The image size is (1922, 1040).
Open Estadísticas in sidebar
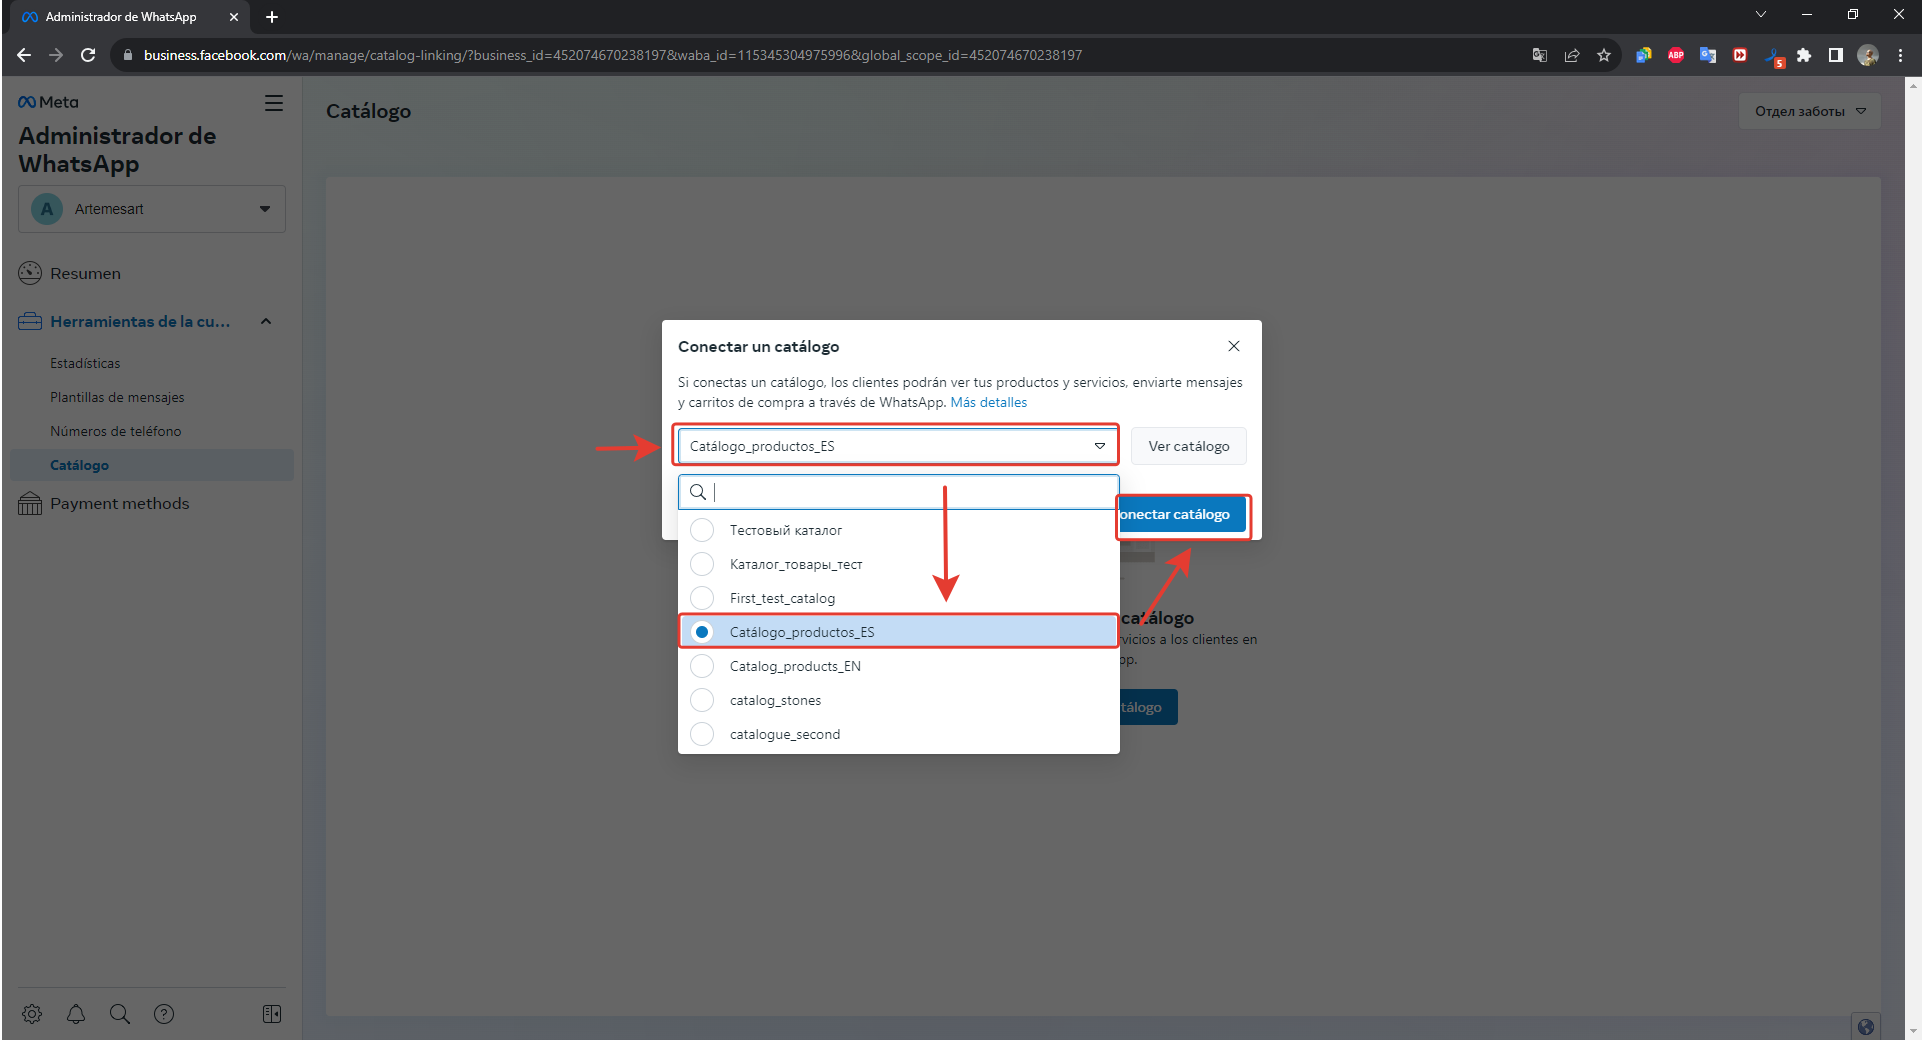[85, 363]
